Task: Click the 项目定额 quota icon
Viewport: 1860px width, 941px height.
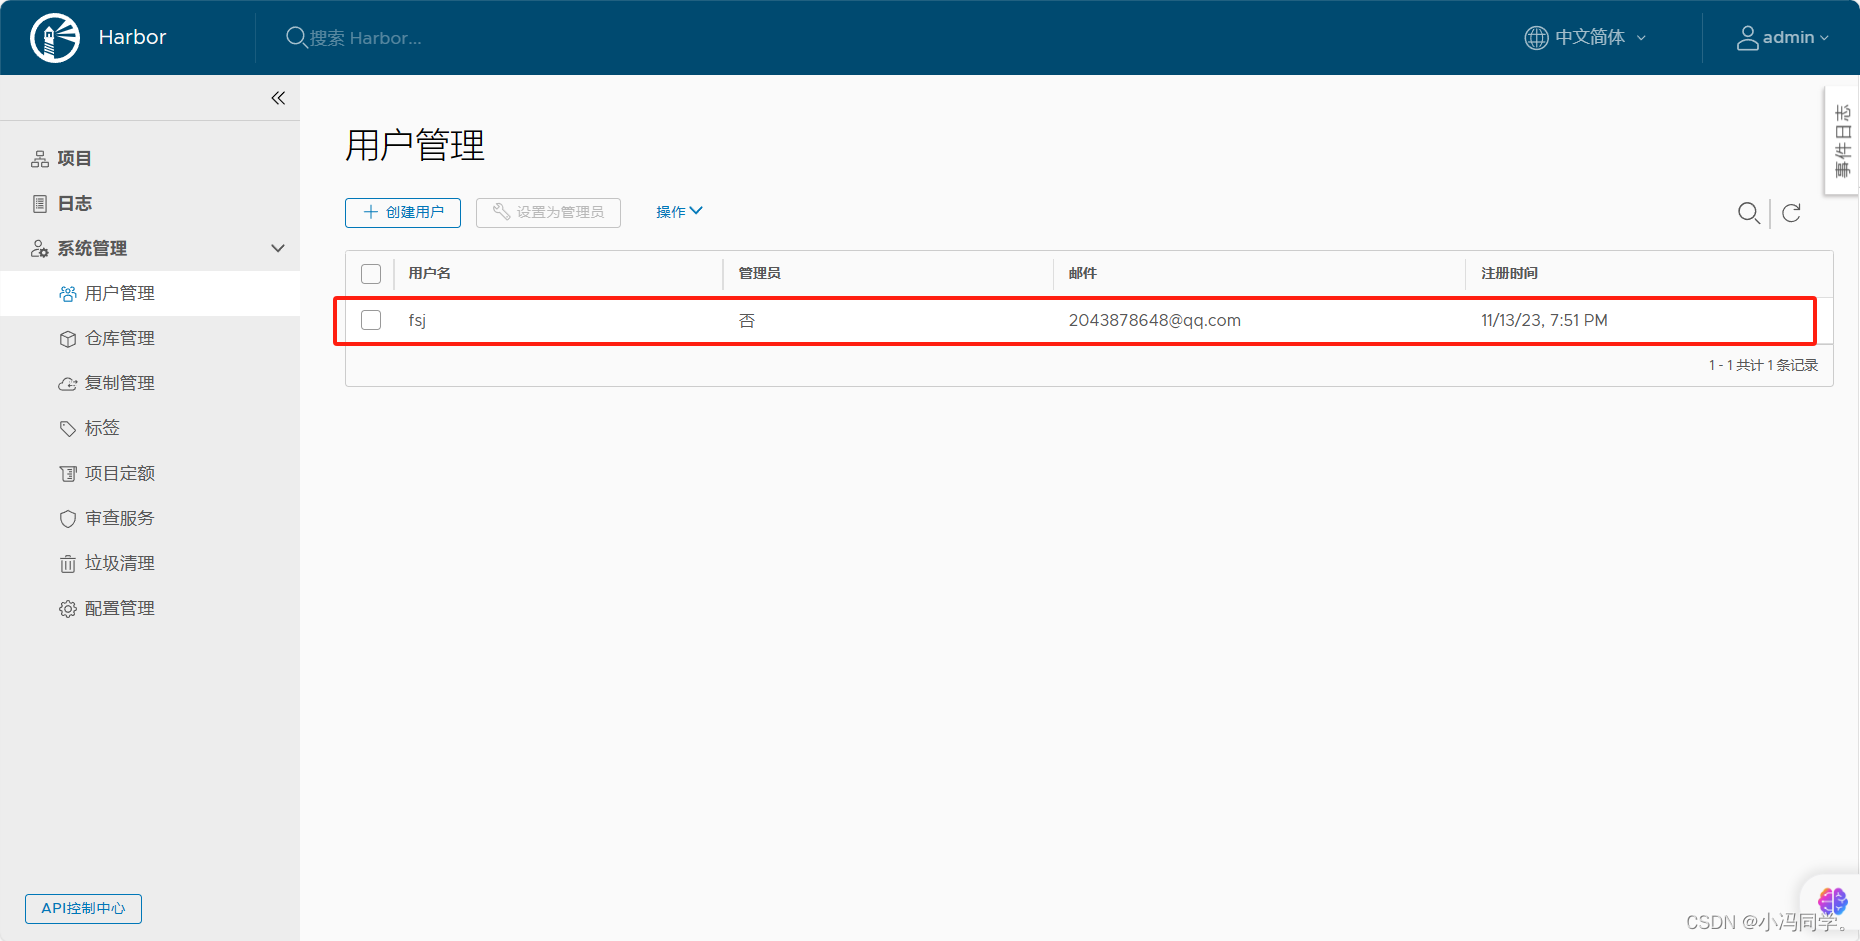Action: coord(68,474)
